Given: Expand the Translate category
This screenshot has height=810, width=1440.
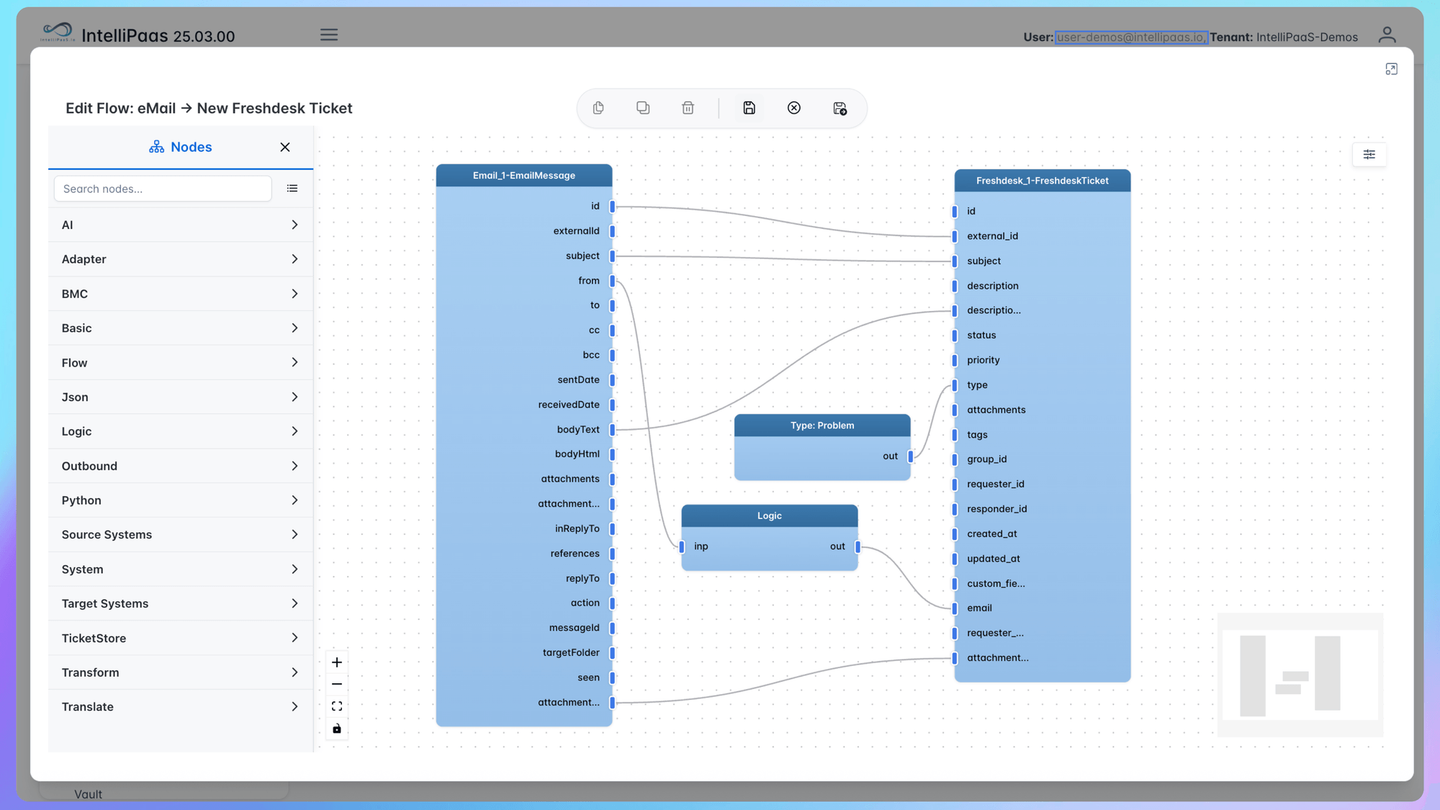Looking at the screenshot, I should pos(180,707).
